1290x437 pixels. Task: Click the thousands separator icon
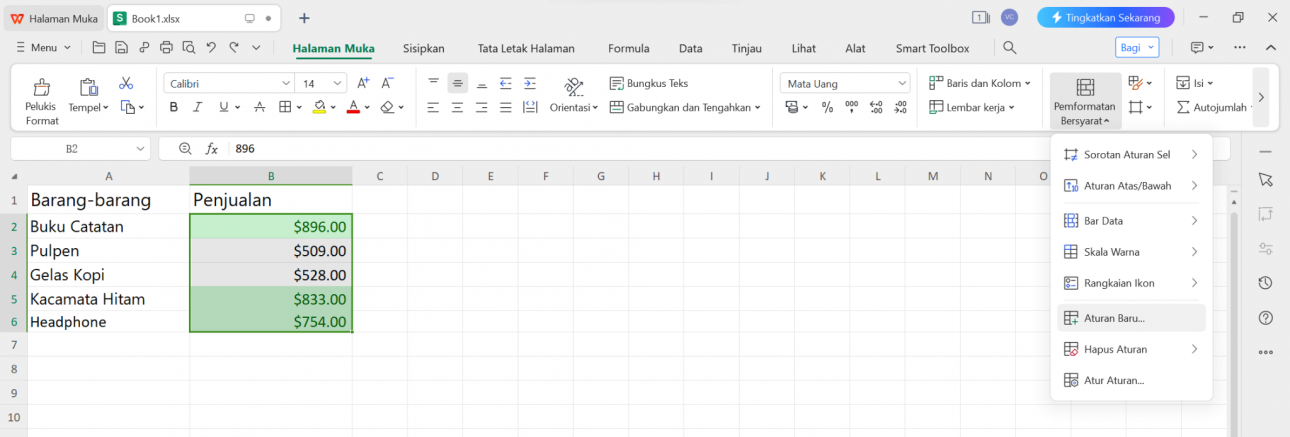point(851,107)
